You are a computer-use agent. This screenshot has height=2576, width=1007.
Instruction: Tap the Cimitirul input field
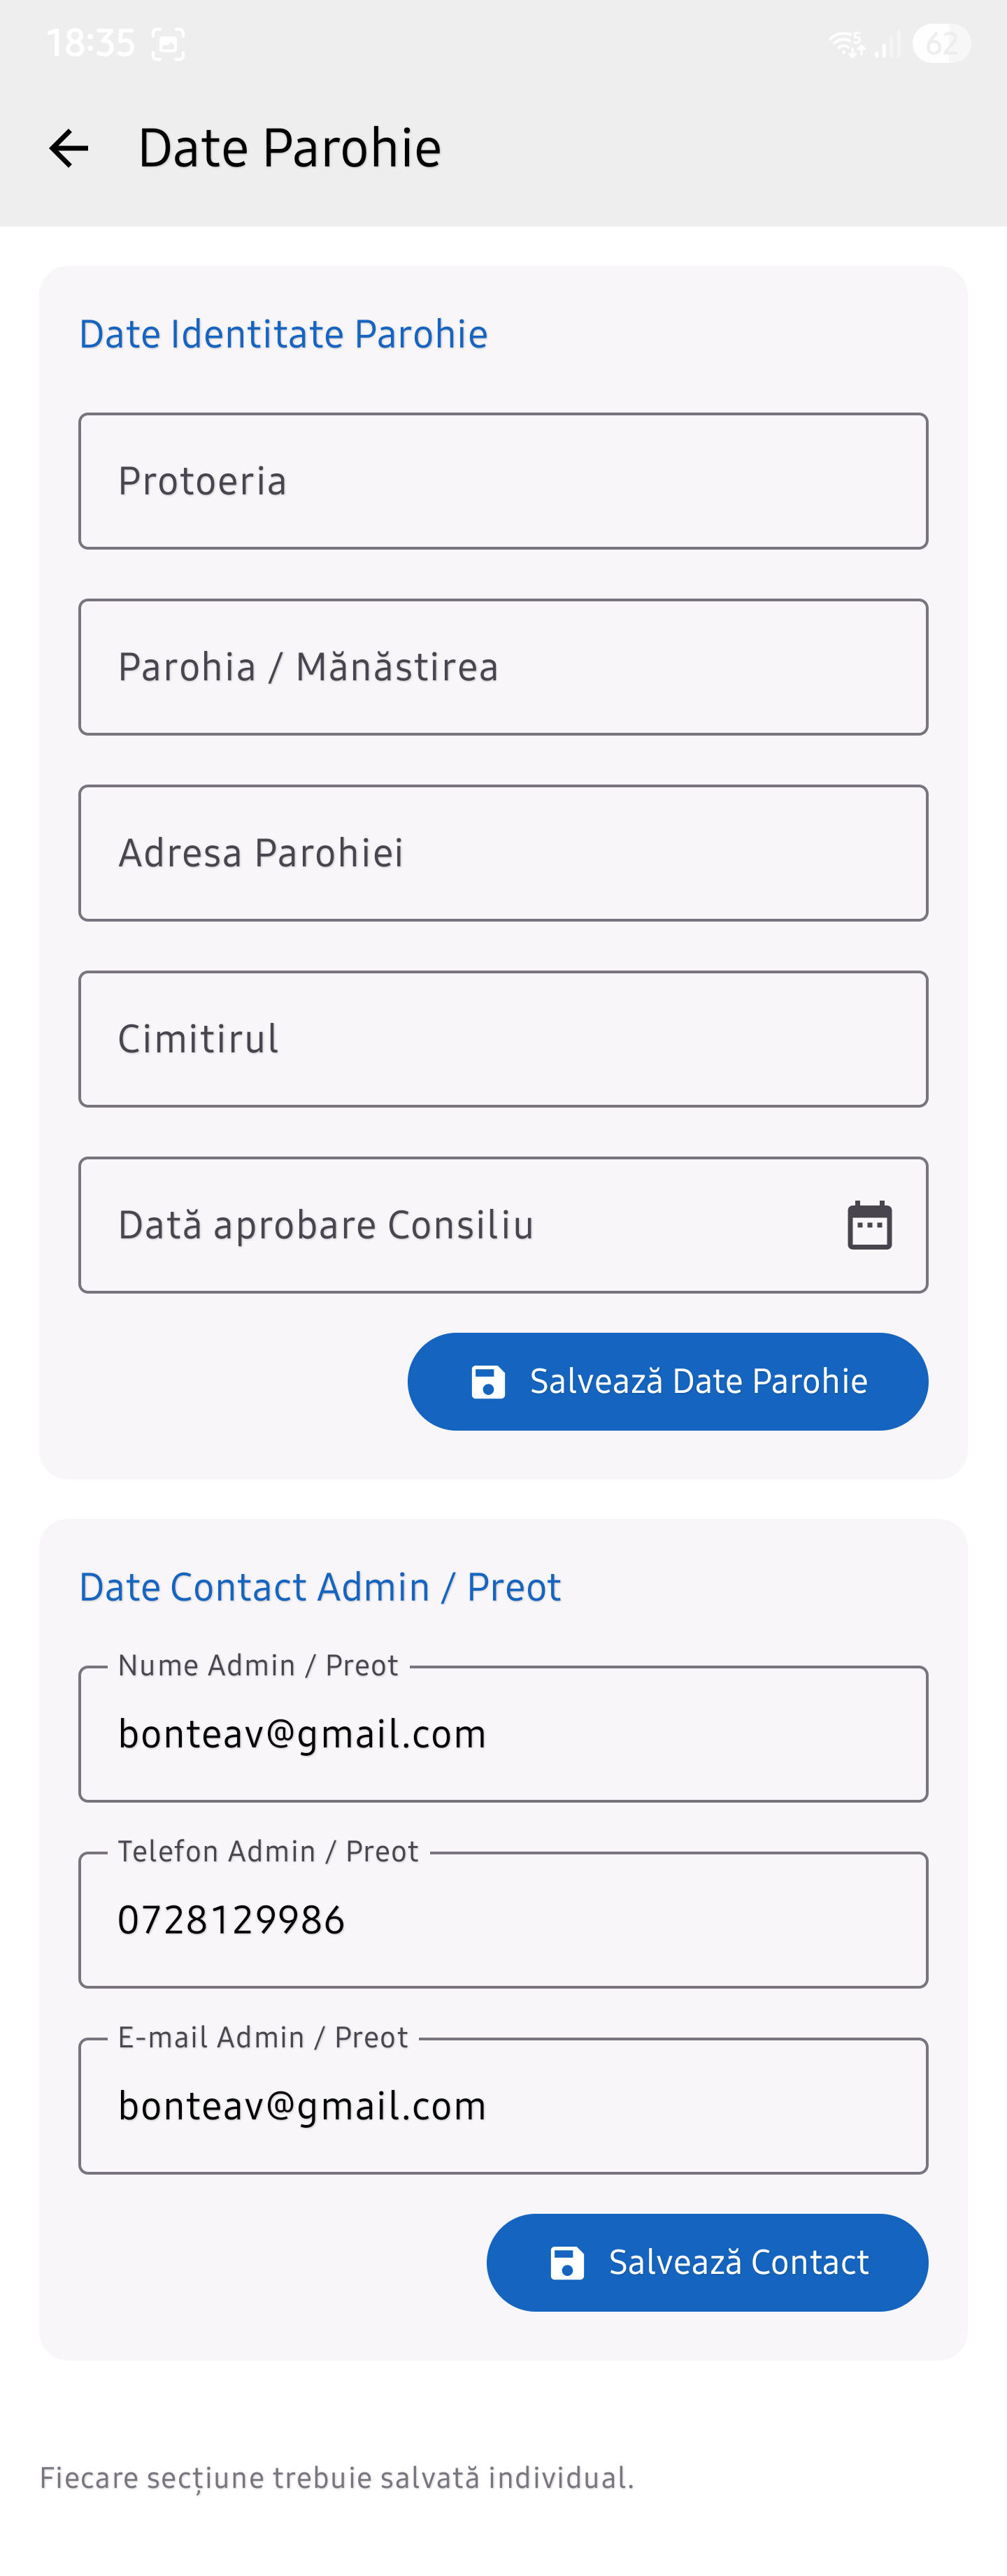pos(502,1038)
